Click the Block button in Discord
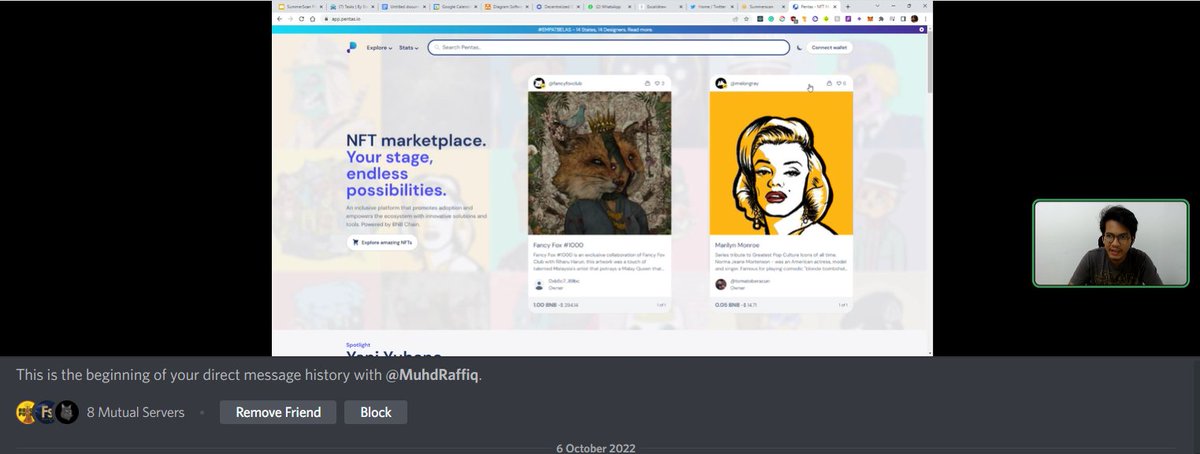This screenshot has height=454, width=1200. [376, 412]
